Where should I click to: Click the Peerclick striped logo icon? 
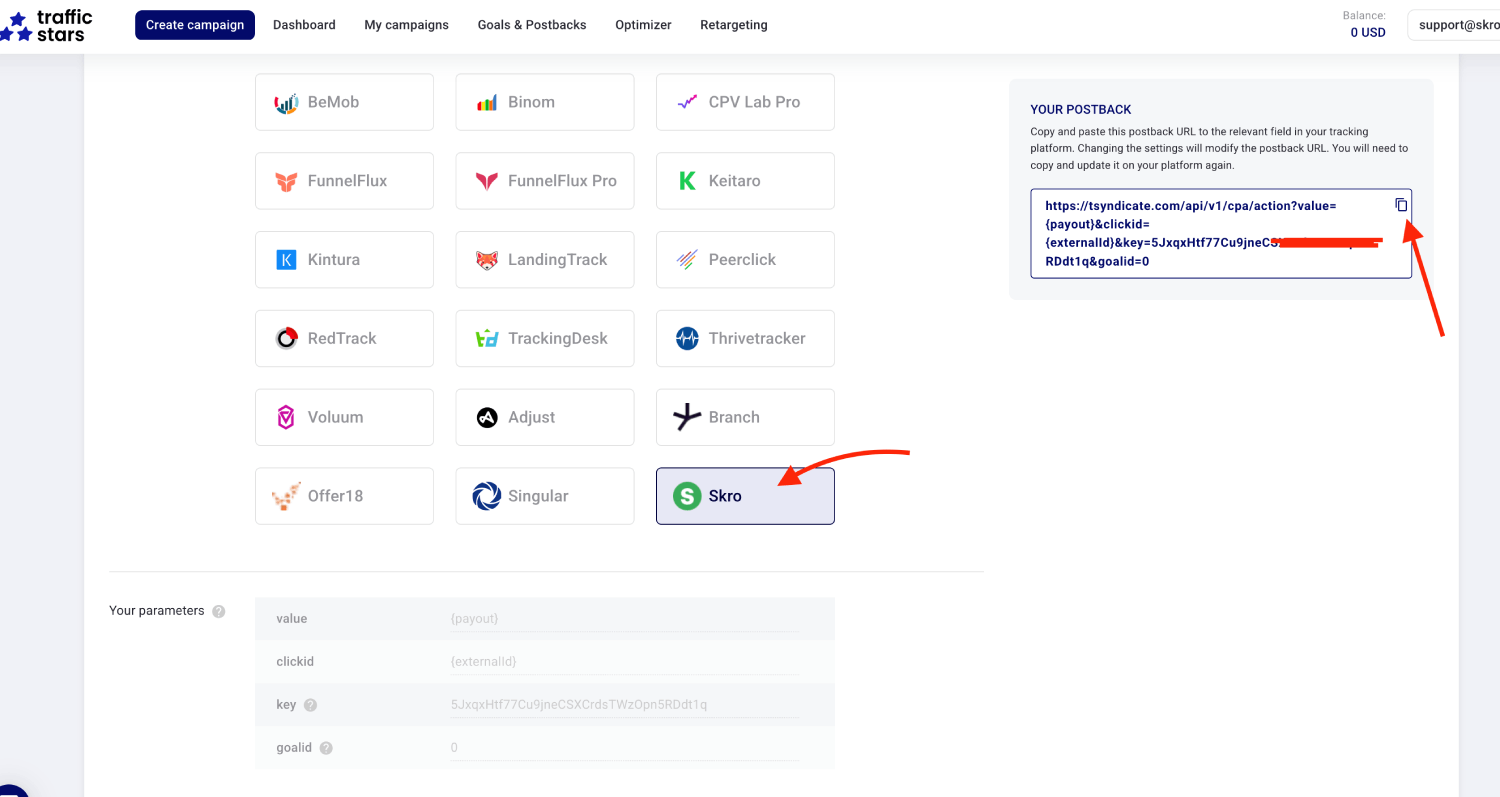click(x=687, y=260)
